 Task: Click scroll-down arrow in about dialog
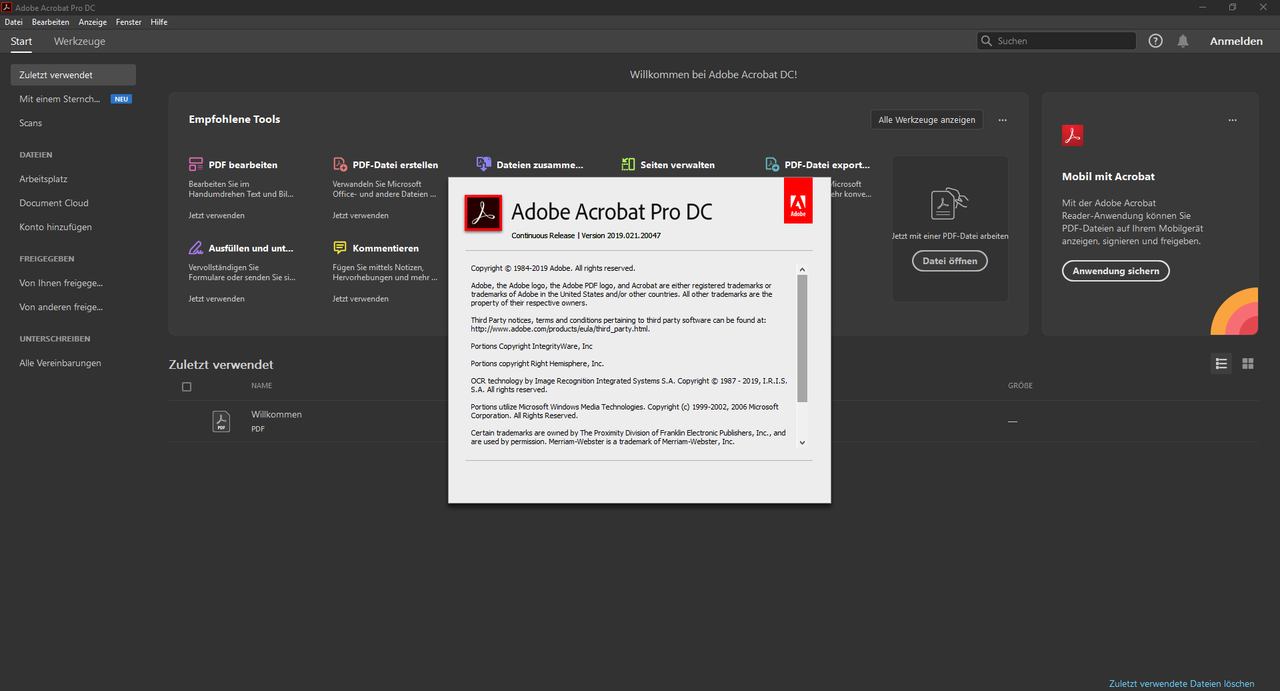pos(802,442)
